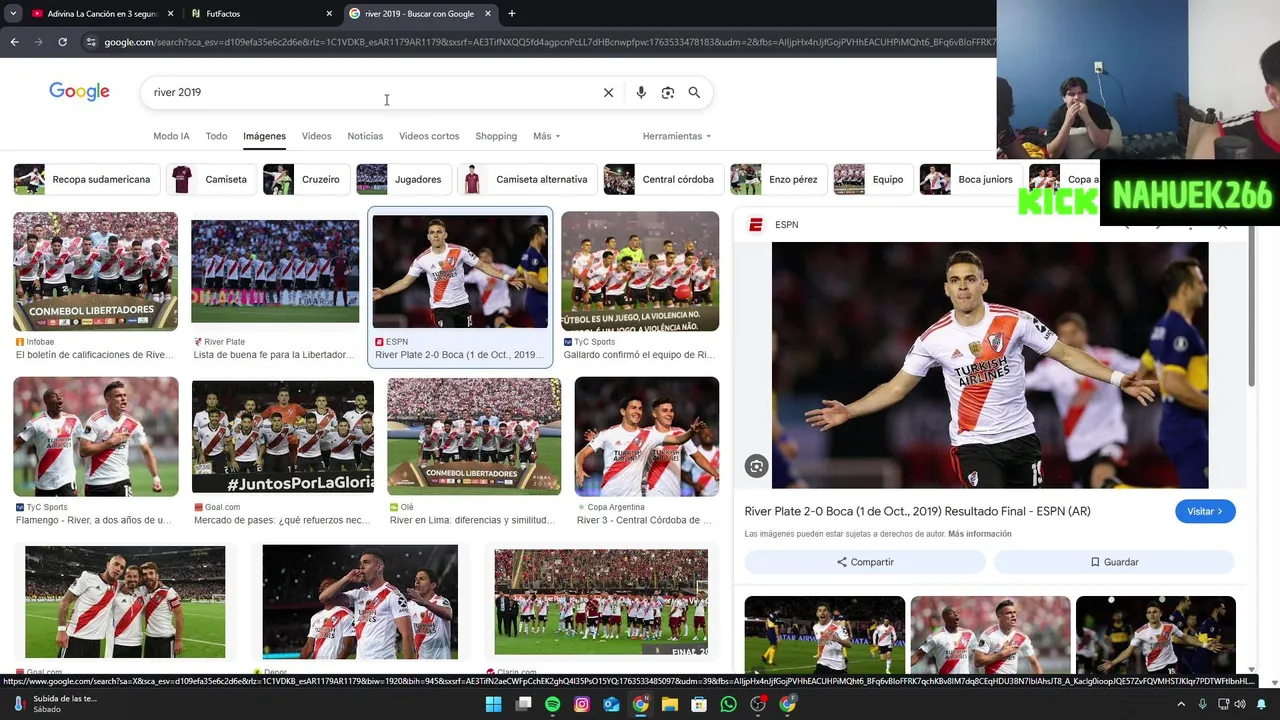This screenshot has height=720, width=1280.
Task: Search inside image with lens icon on preview
Action: [756, 466]
